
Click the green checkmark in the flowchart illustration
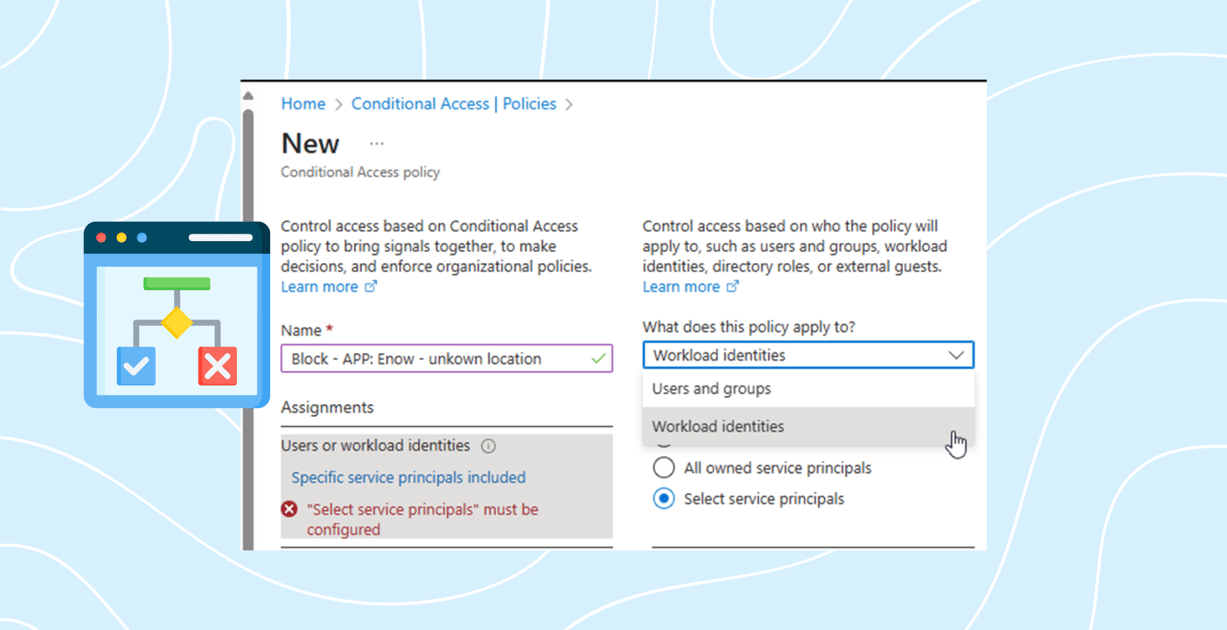pyautogui.click(x=135, y=367)
